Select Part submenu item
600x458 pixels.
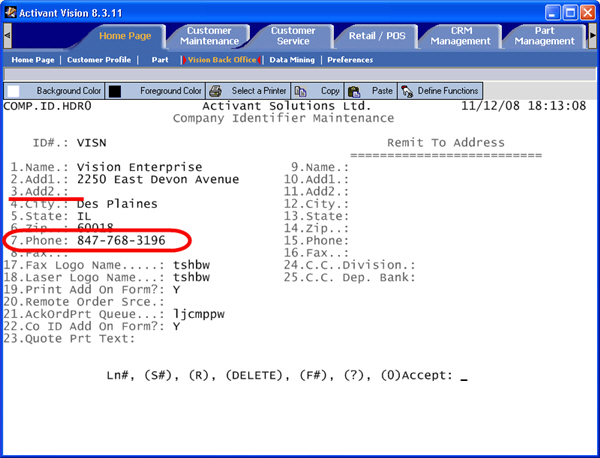(x=160, y=60)
